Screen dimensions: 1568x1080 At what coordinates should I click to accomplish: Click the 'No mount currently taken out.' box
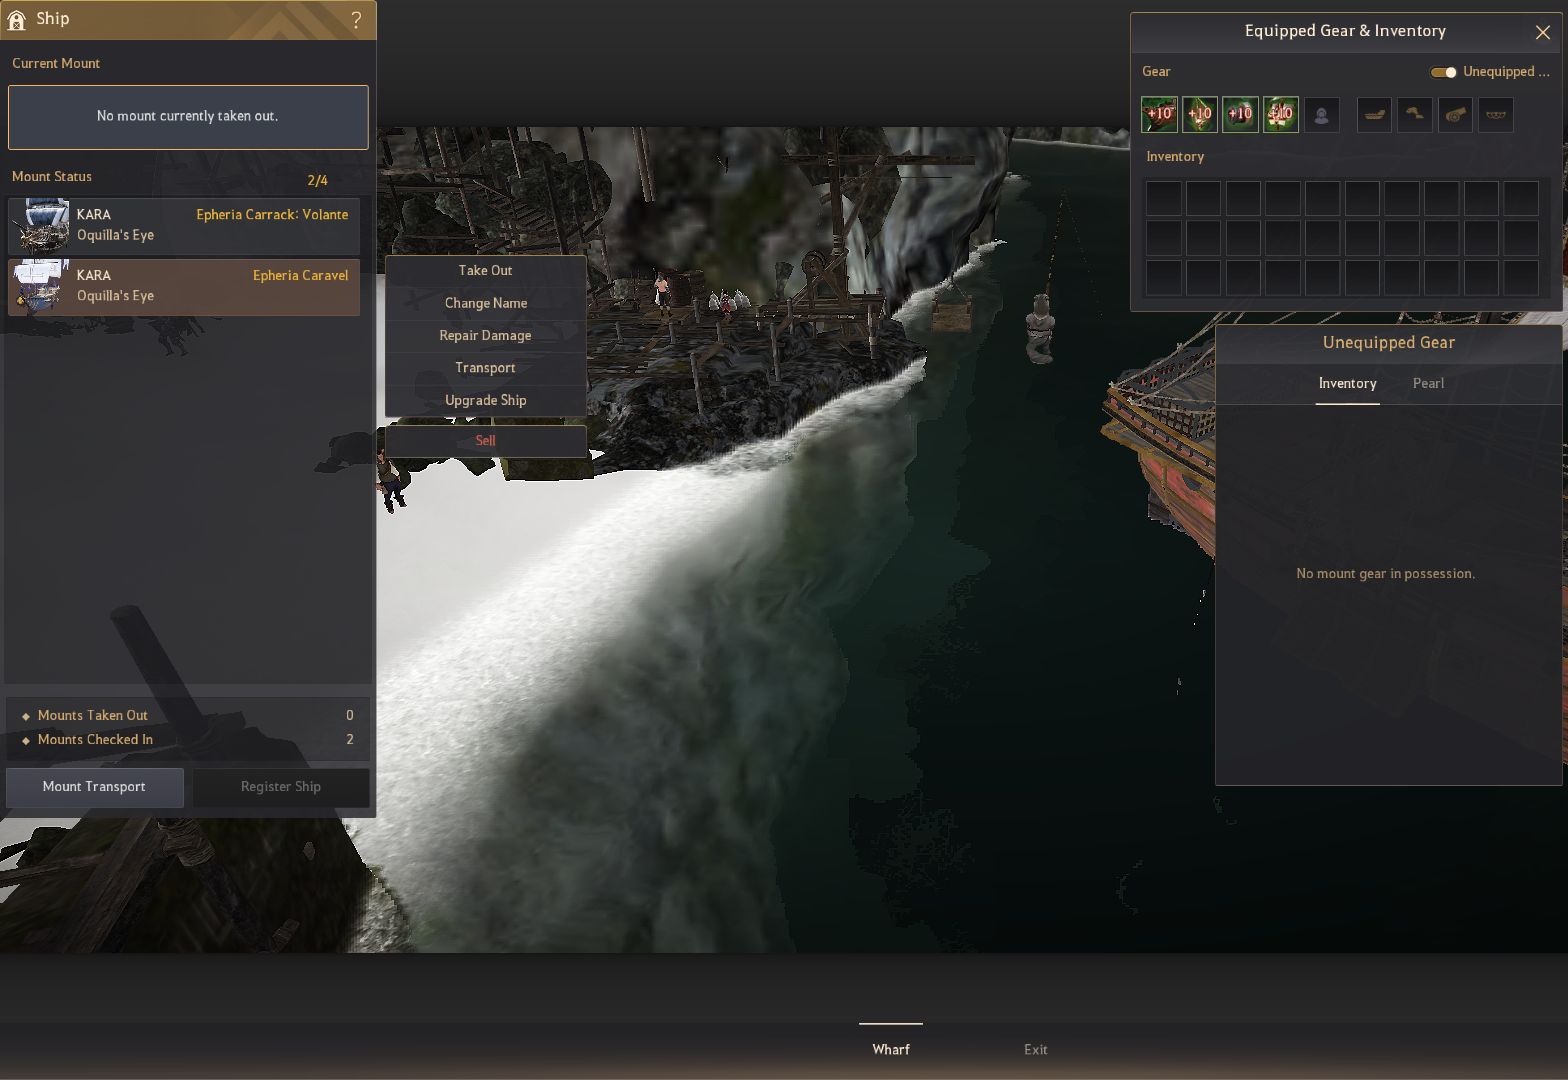(x=188, y=117)
